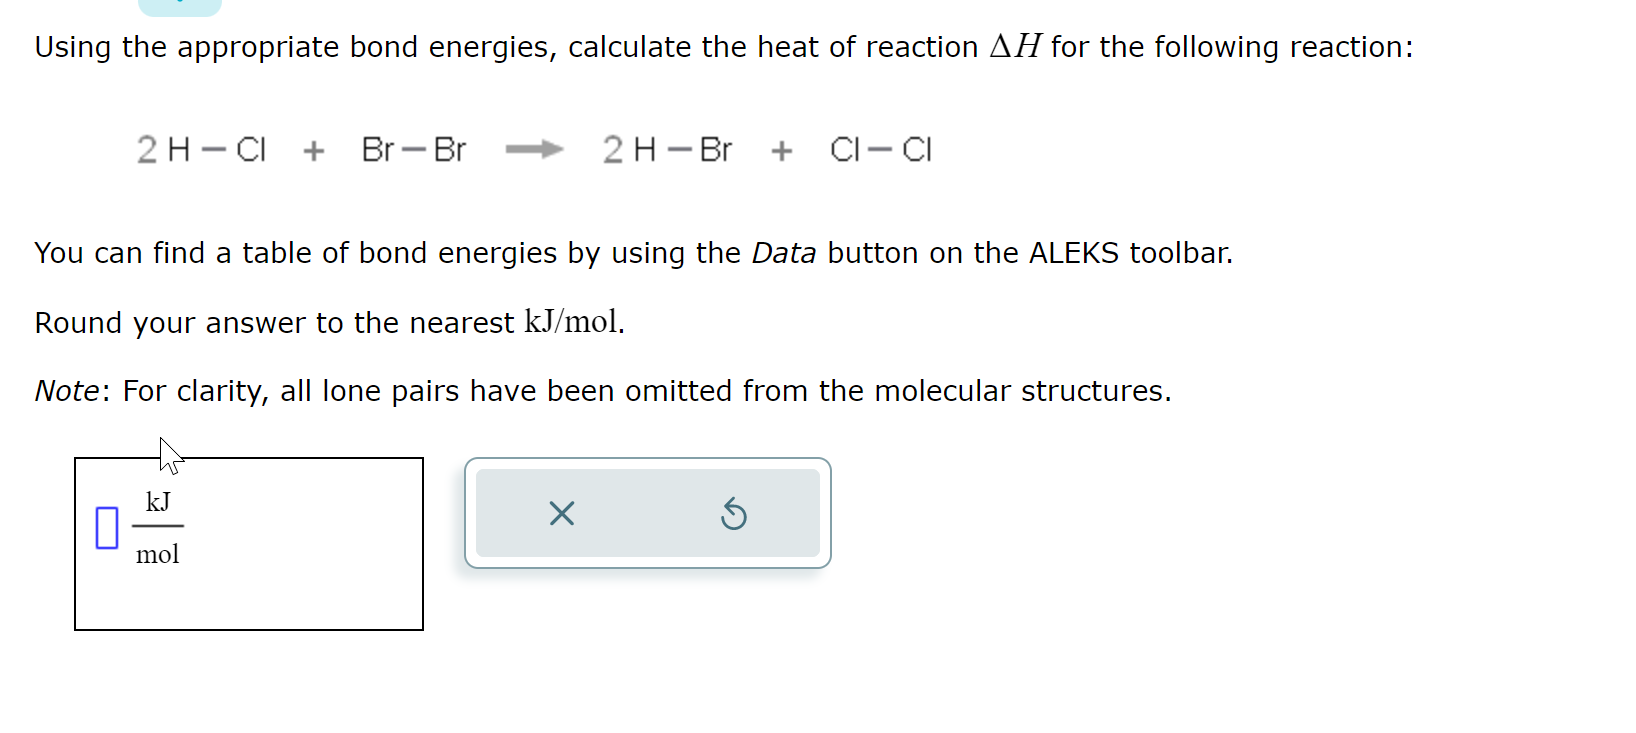Expand the rounded control group containing X and undo
1636x733 pixels.
648,514
